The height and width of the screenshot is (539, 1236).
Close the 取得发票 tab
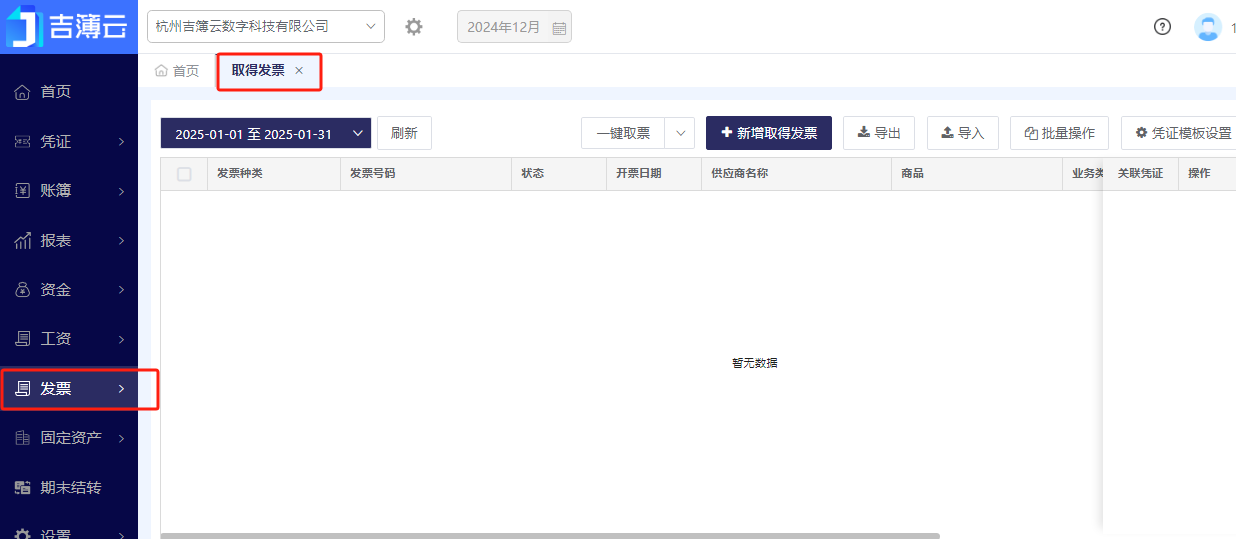coord(299,71)
